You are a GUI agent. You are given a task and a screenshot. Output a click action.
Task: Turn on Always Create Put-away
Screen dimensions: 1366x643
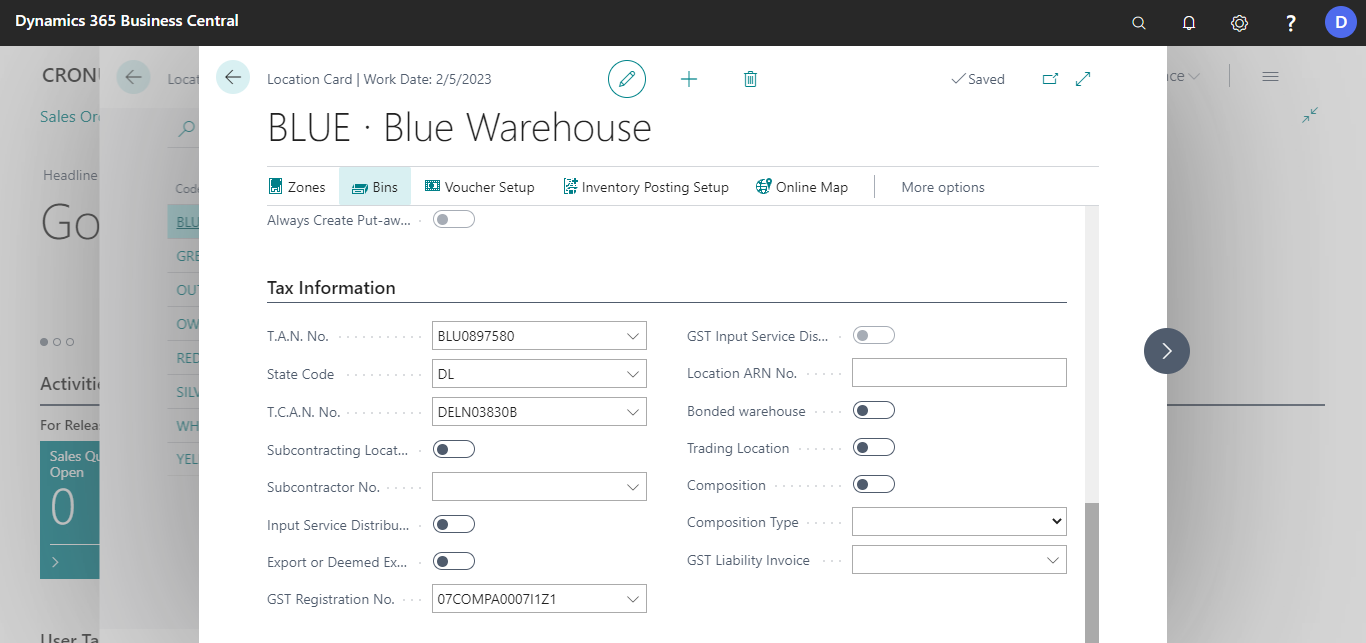[454, 218]
